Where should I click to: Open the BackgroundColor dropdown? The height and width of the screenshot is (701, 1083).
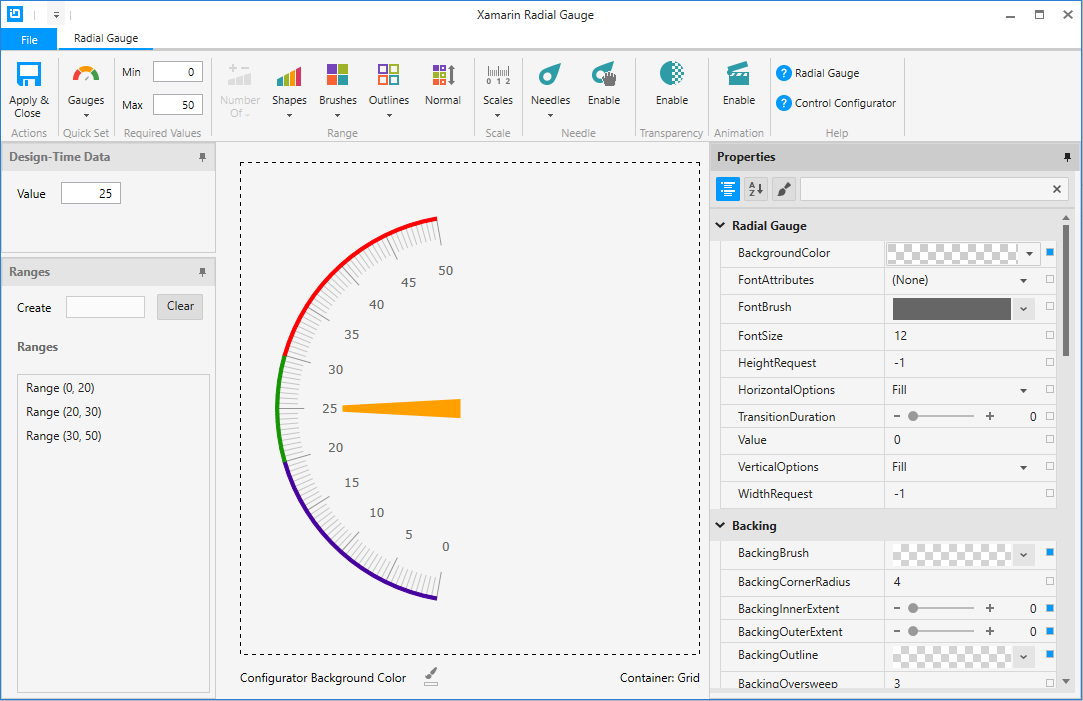[x=1030, y=253]
